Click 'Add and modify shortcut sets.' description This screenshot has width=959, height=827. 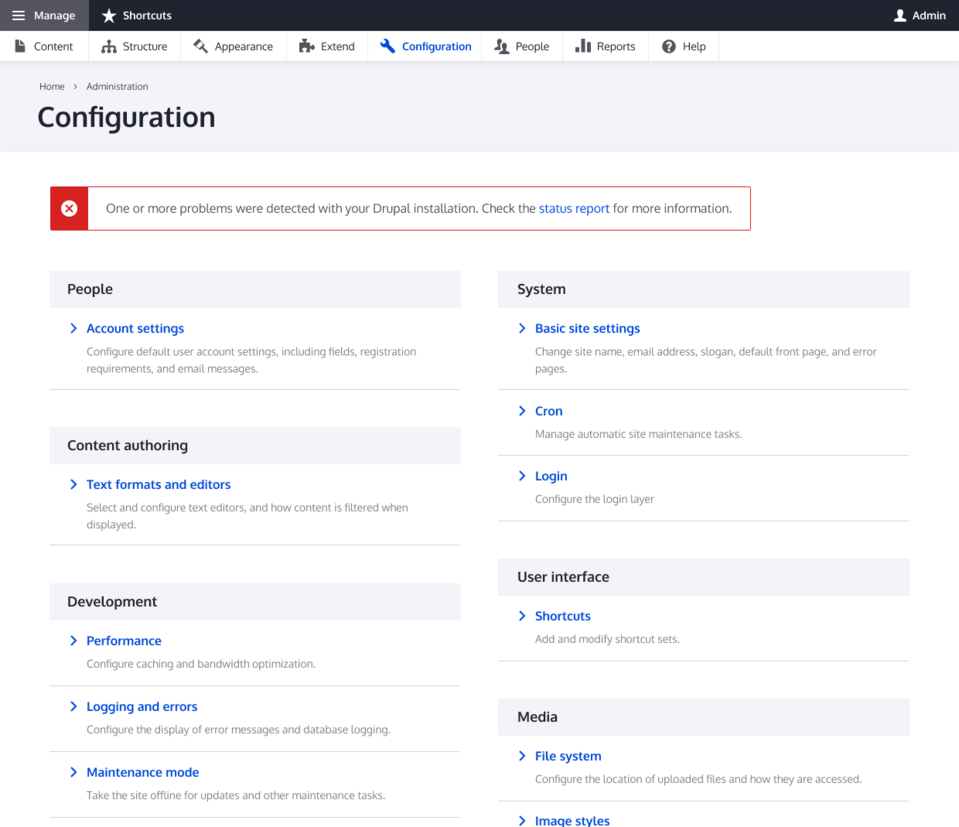point(607,639)
